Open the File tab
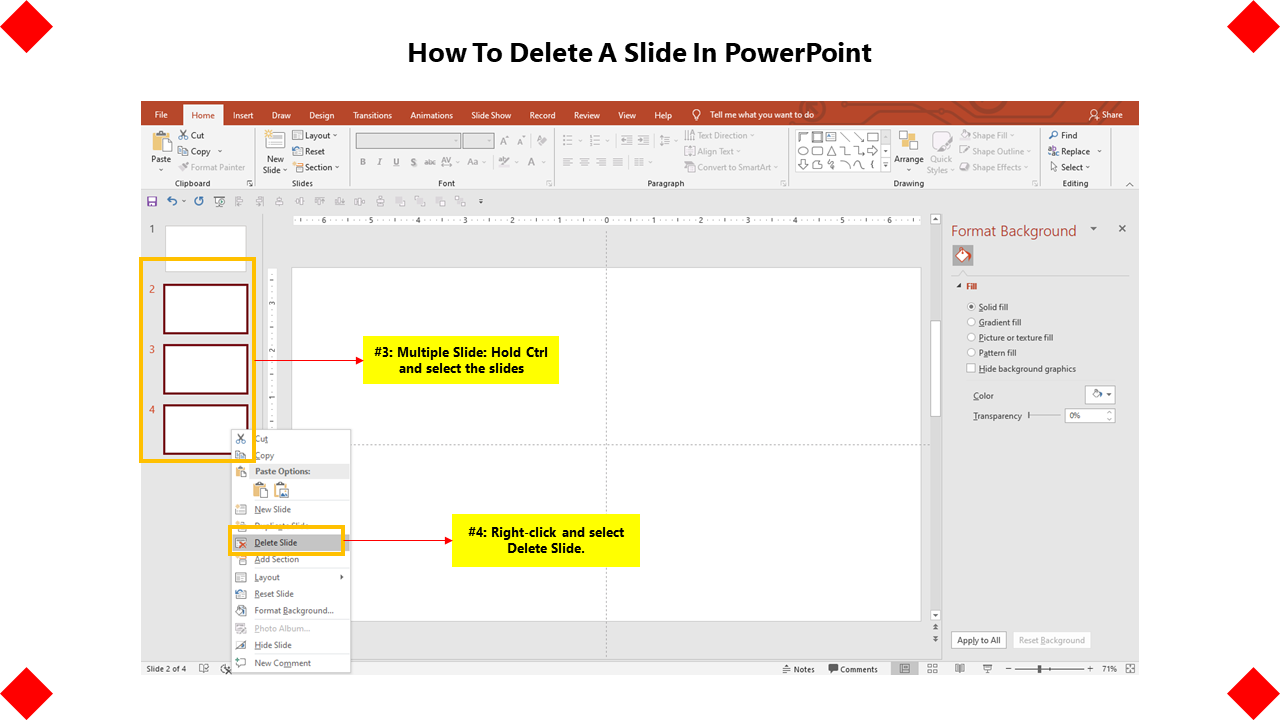 [x=161, y=115]
